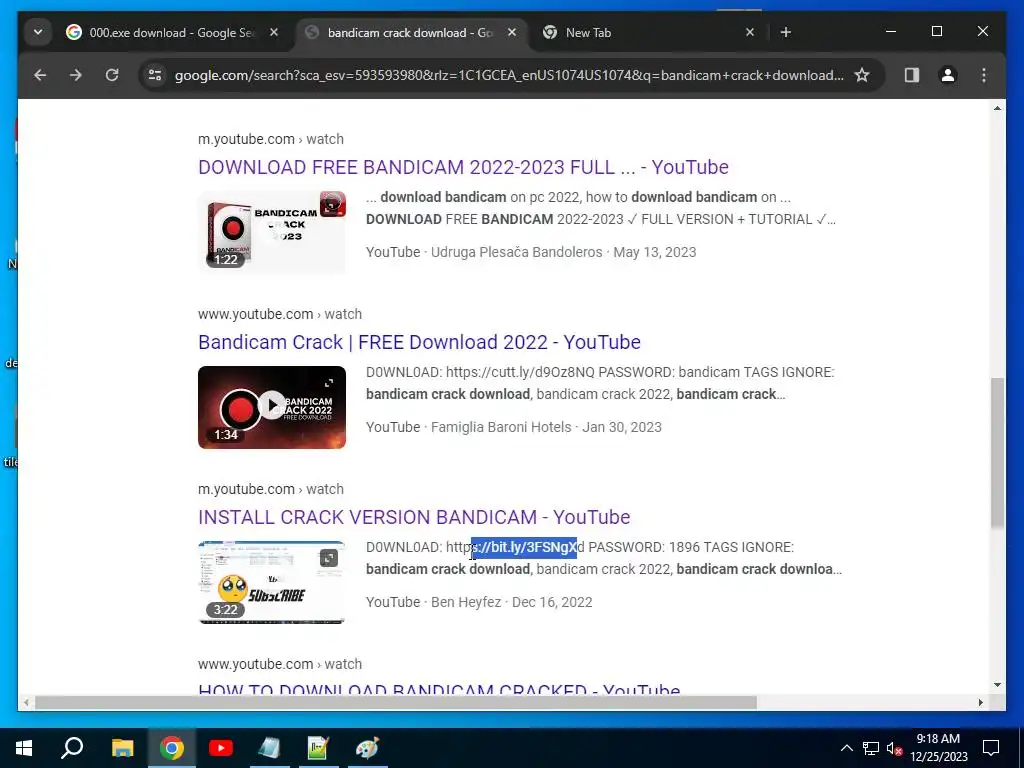Bookmark this page with the star icon
This screenshot has width=1024, height=768.
pyautogui.click(x=862, y=75)
